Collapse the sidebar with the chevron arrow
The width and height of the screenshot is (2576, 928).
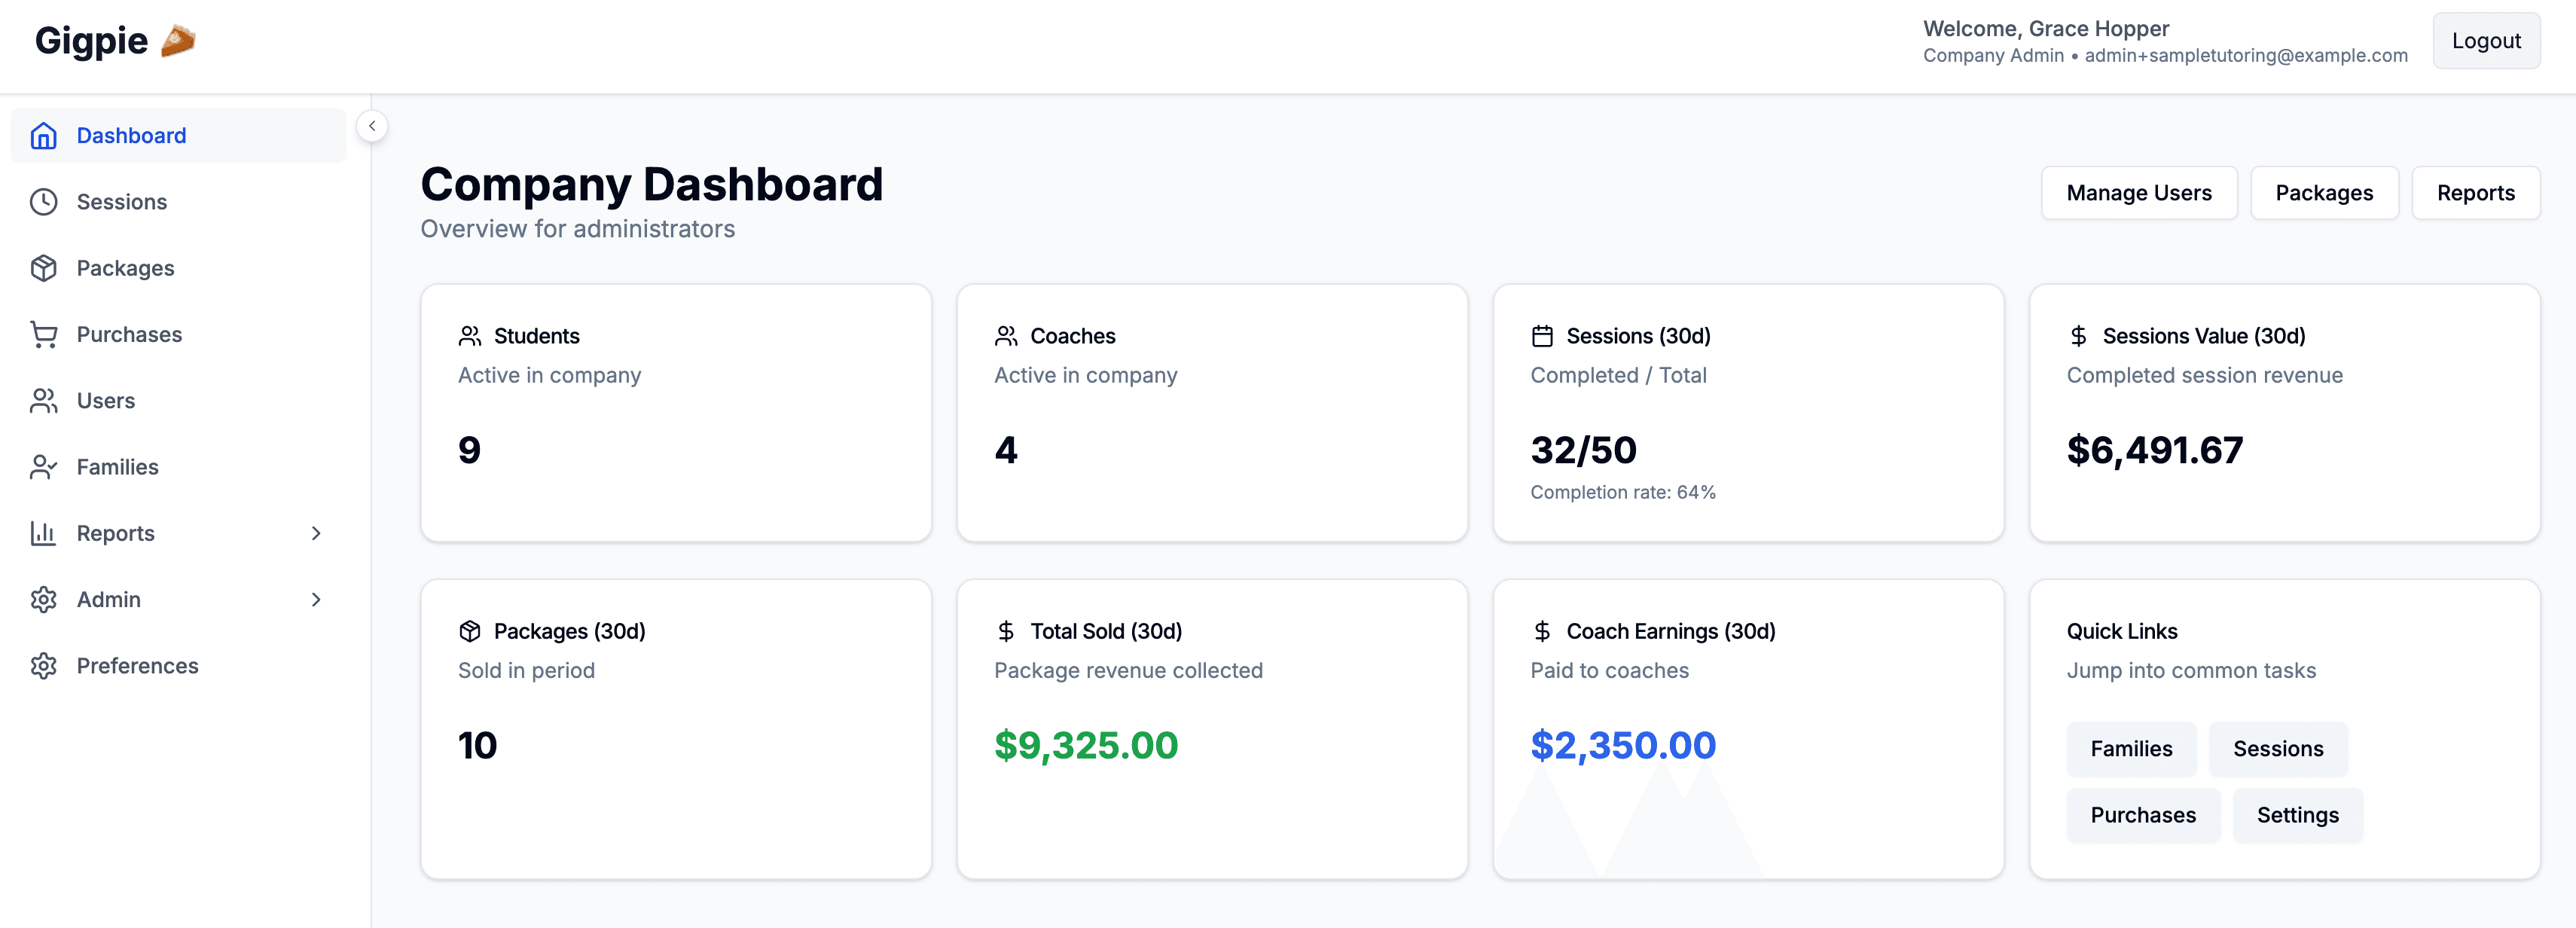point(371,125)
